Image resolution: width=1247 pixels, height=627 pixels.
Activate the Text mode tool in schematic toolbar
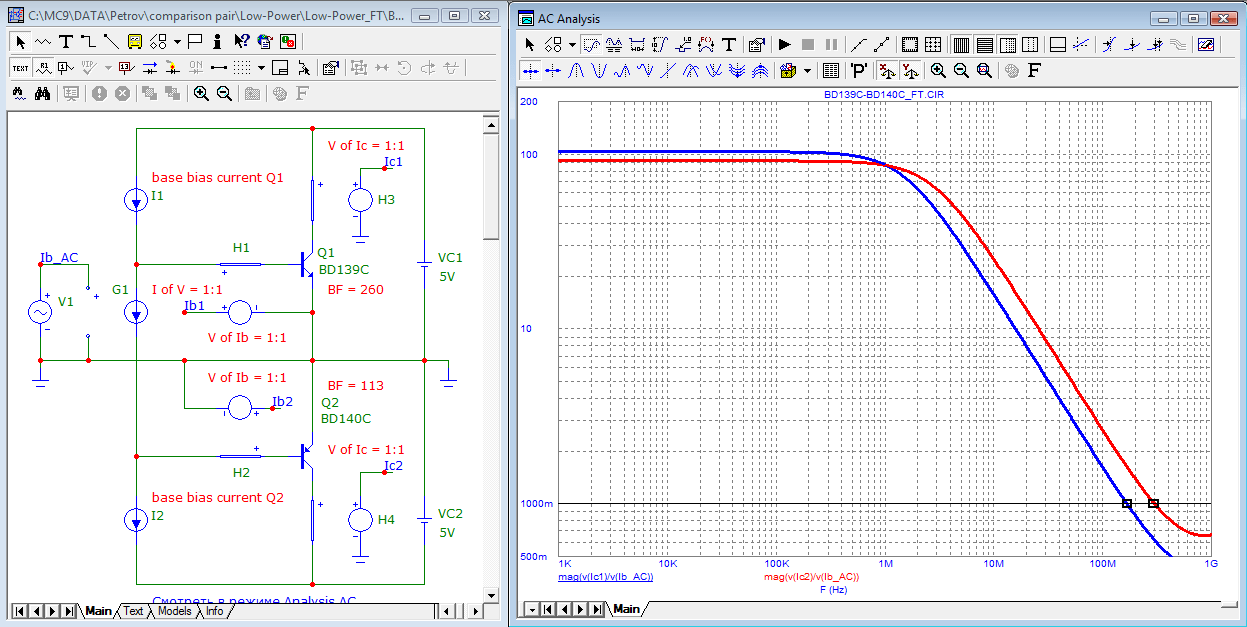65,41
